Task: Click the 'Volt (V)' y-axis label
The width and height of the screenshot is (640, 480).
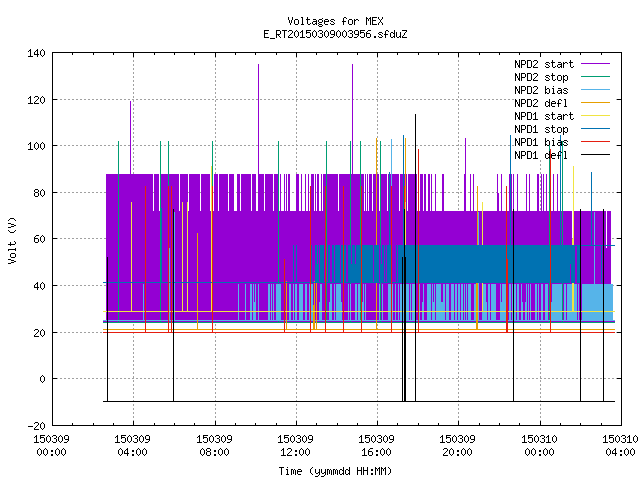Action: click(12, 240)
